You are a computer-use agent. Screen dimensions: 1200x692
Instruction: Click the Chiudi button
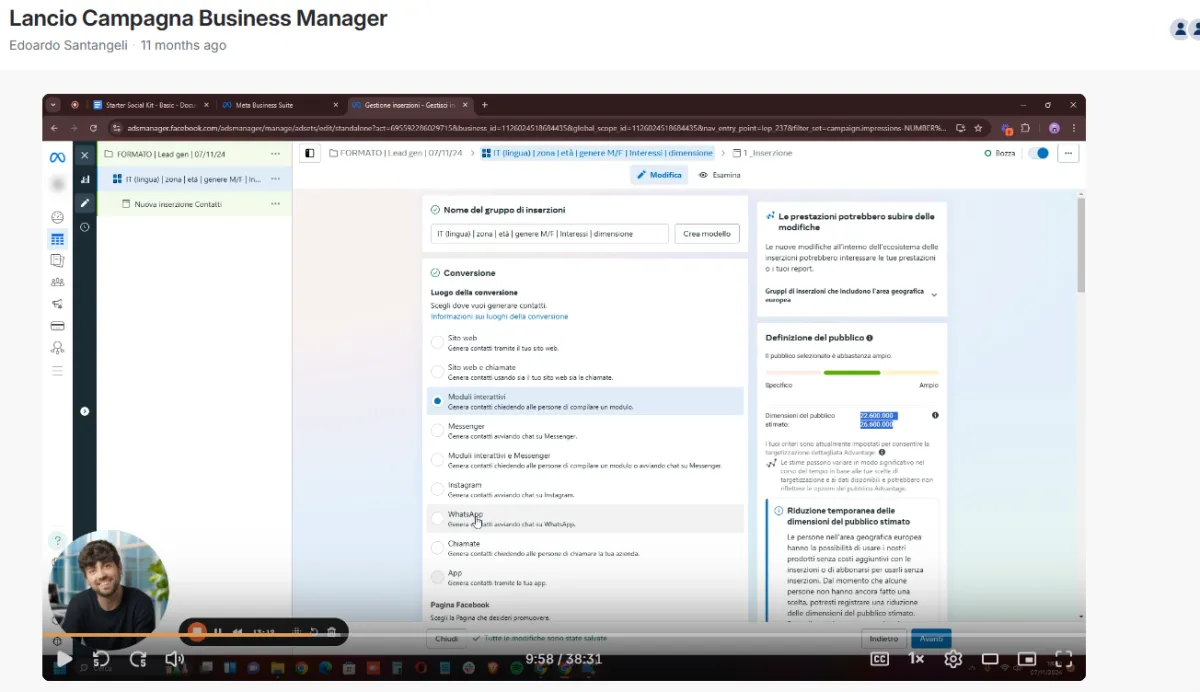click(446, 638)
